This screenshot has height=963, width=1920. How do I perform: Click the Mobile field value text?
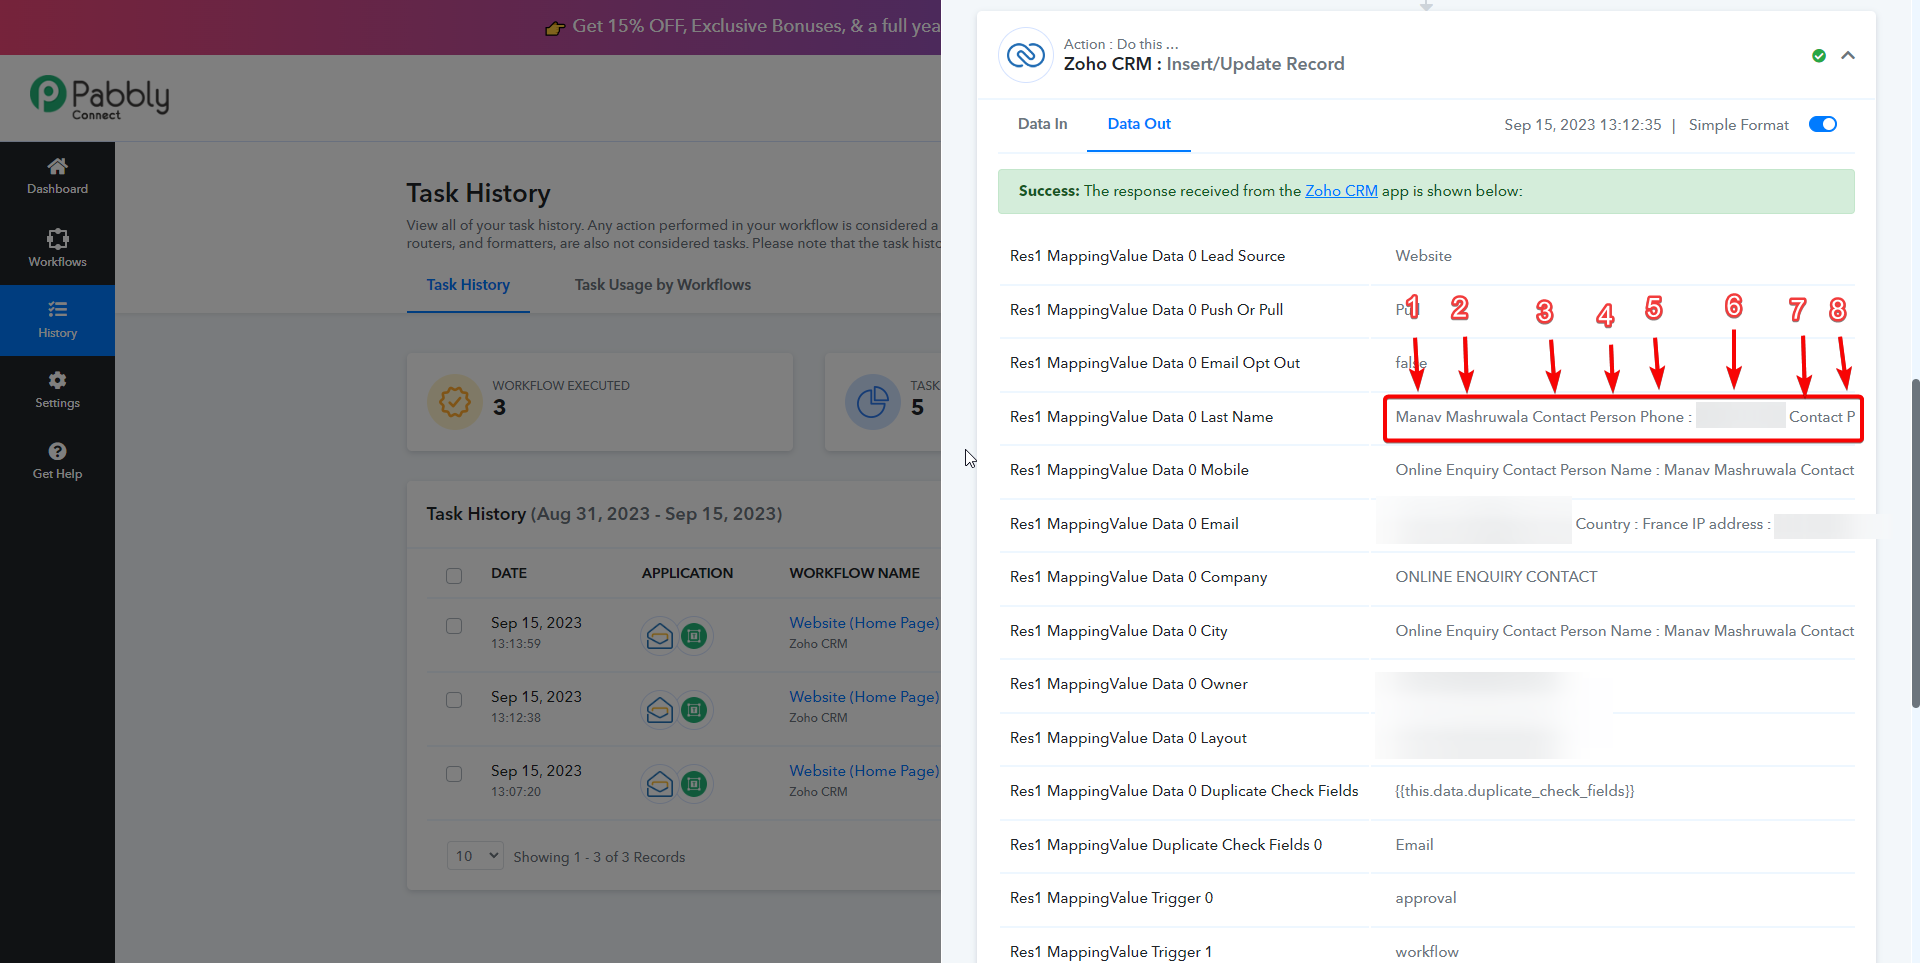[x=1625, y=470]
